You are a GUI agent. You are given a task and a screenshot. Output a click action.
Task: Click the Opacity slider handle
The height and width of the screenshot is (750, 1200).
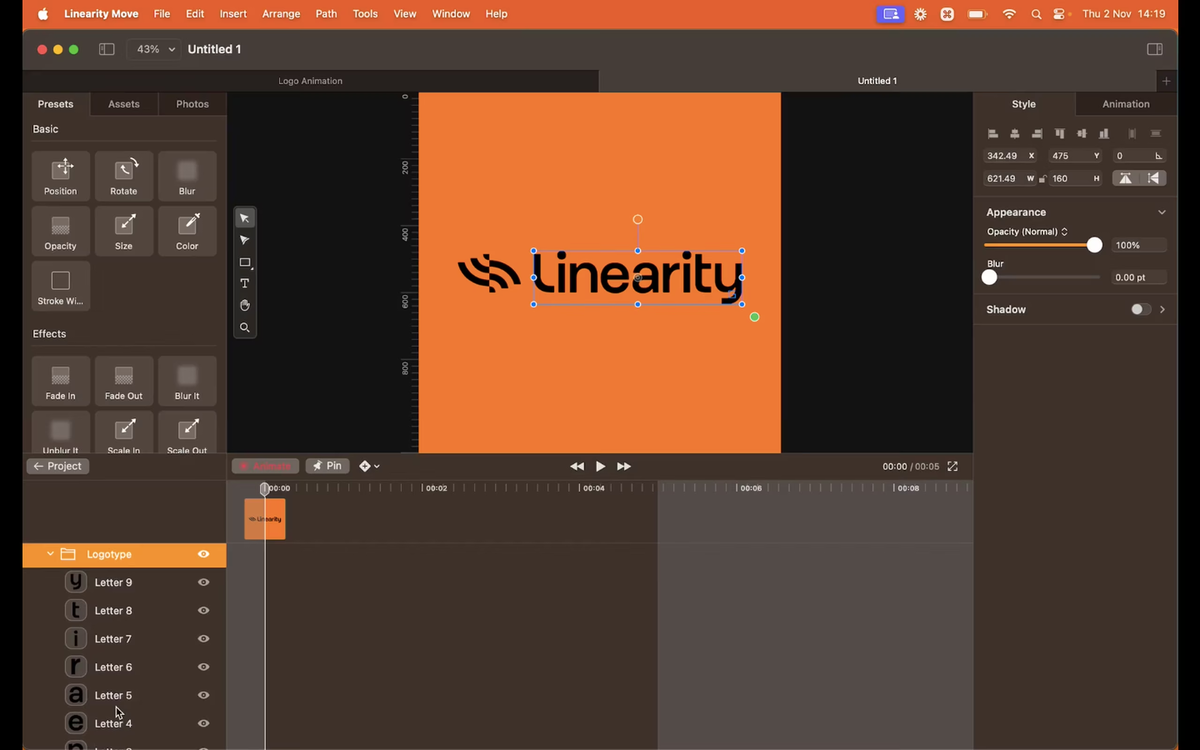pyautogui.click(x=1094, y=245)
